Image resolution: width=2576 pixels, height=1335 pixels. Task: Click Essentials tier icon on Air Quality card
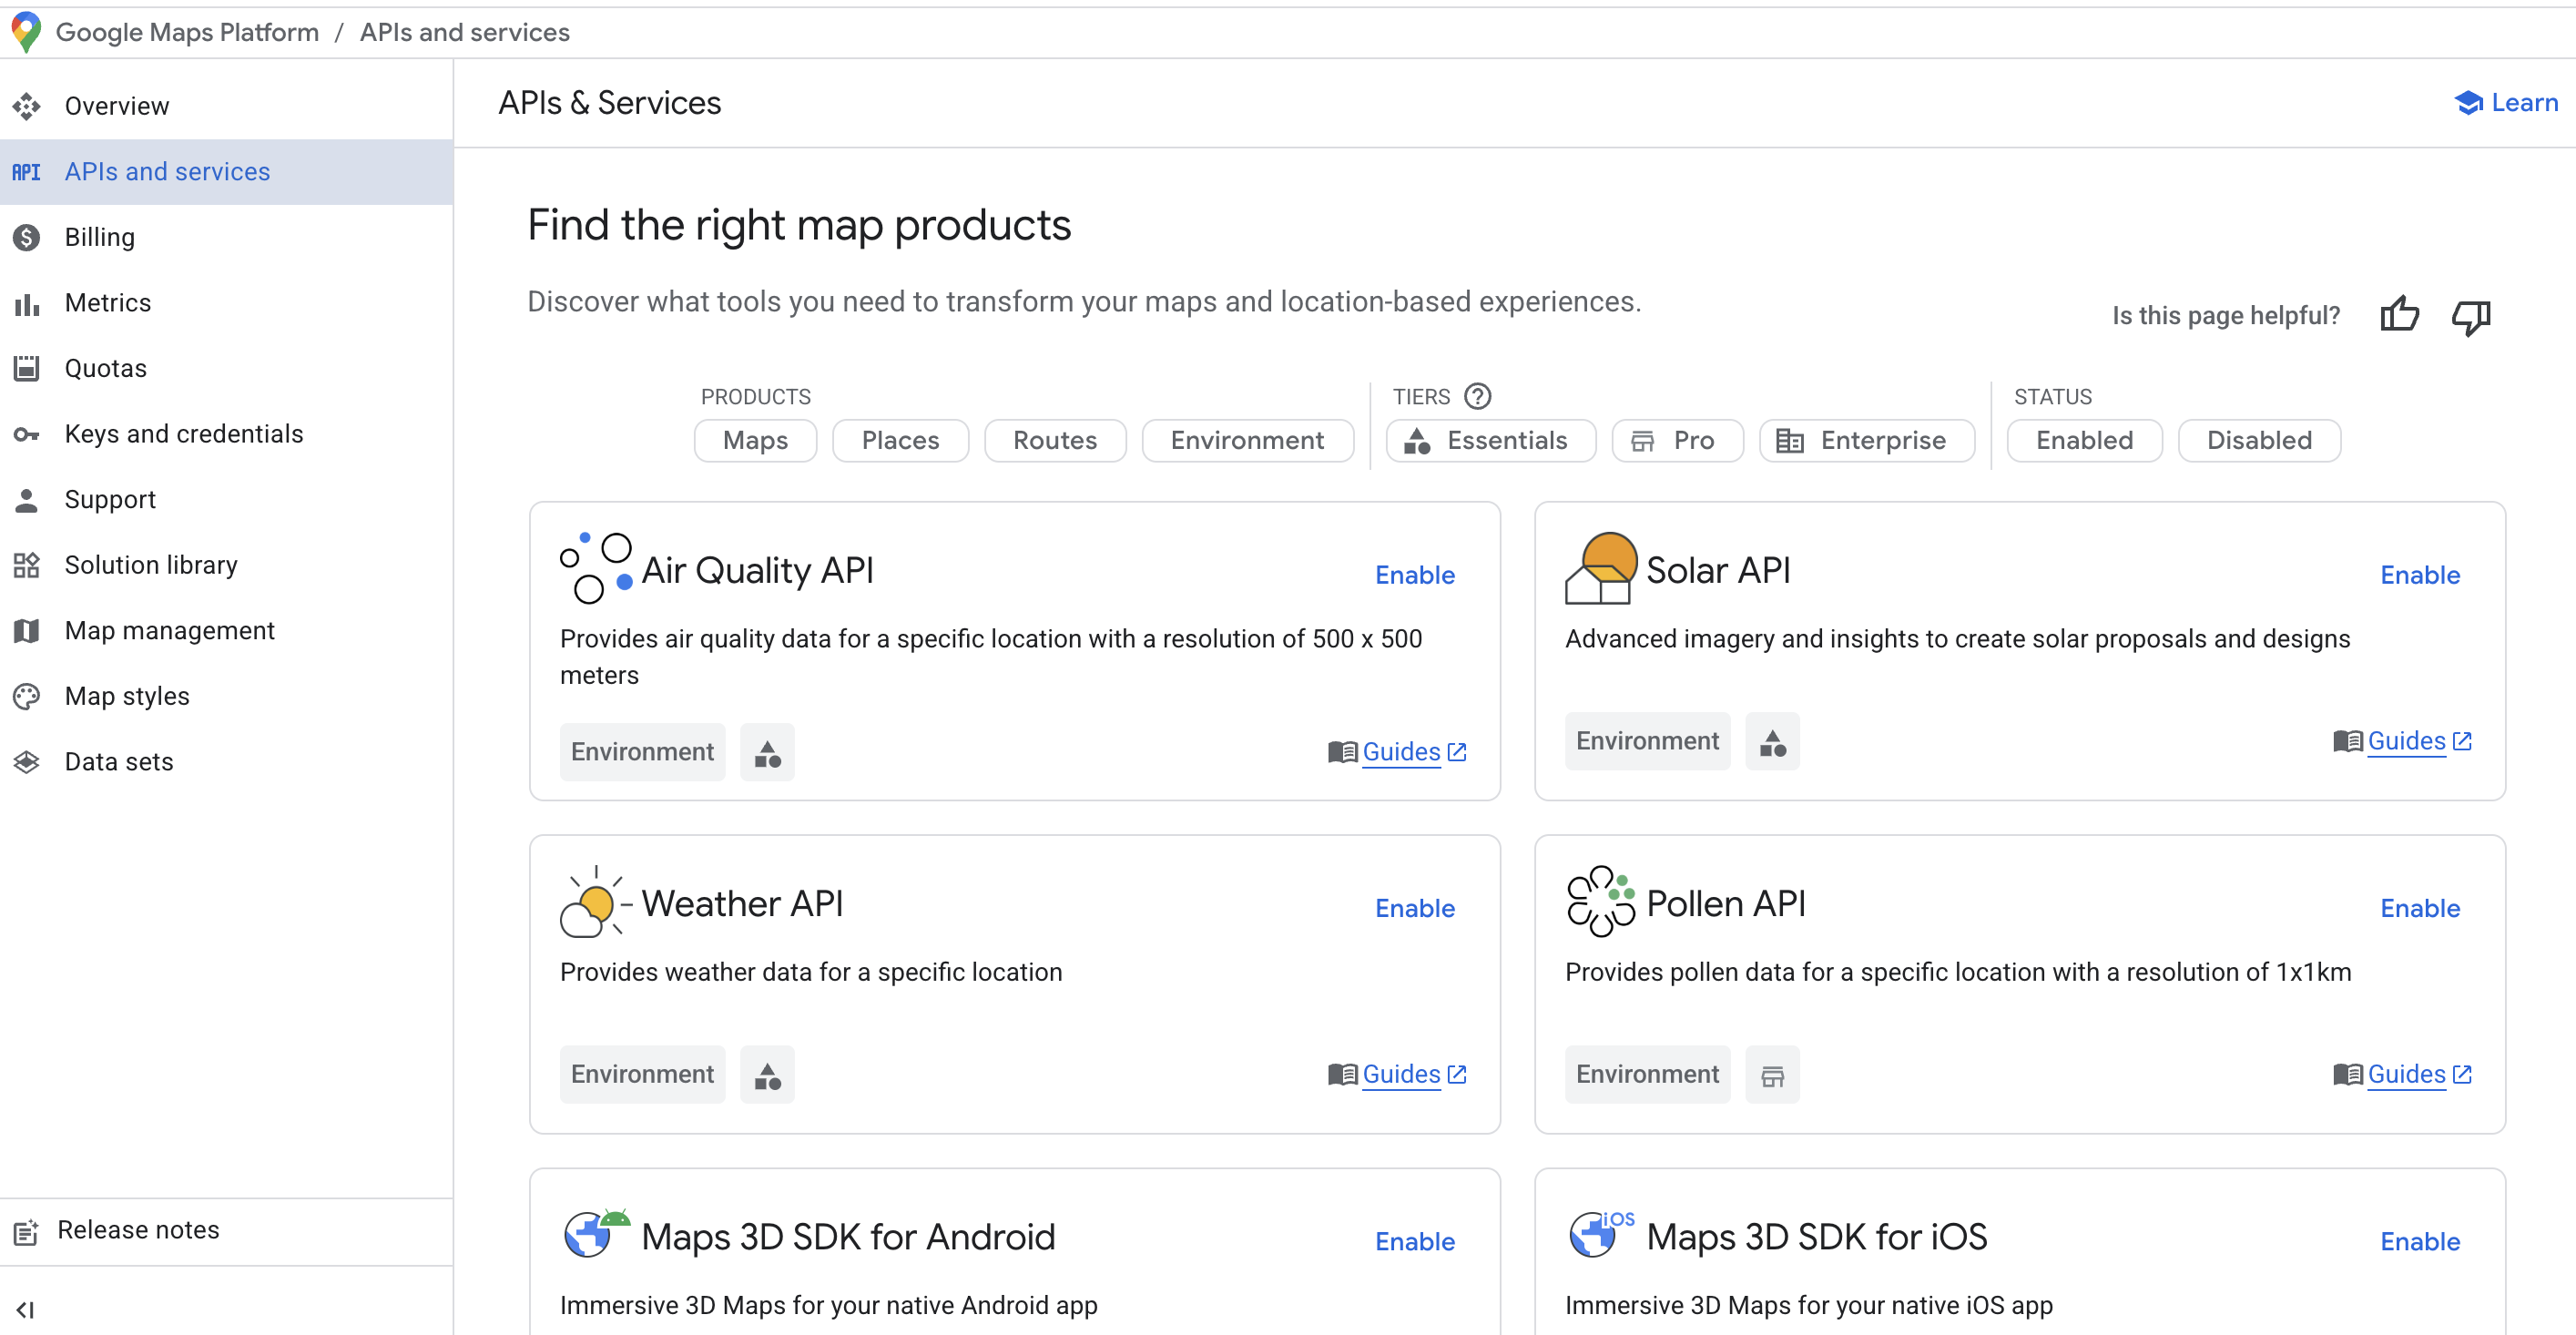click(x=767, y=752)
